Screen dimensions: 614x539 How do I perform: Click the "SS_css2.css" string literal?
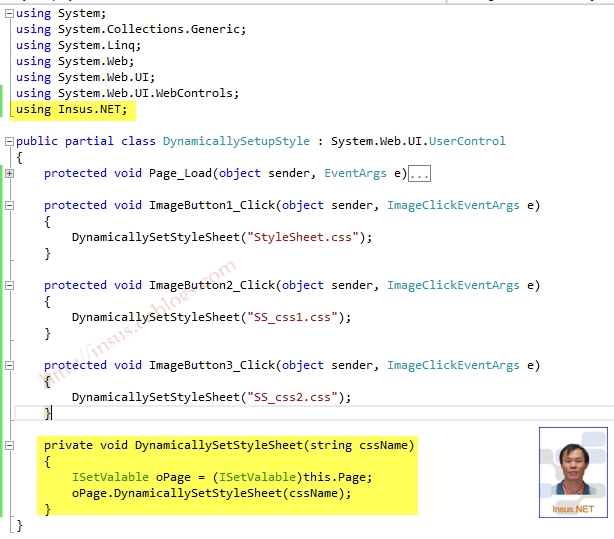(293, 397)
